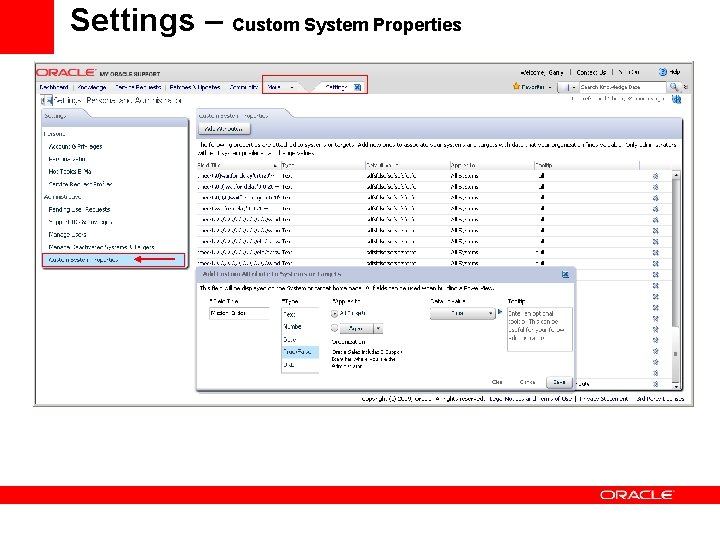Click the blue icon below the search box
The image size is (720, 540).
click(676, 99)
